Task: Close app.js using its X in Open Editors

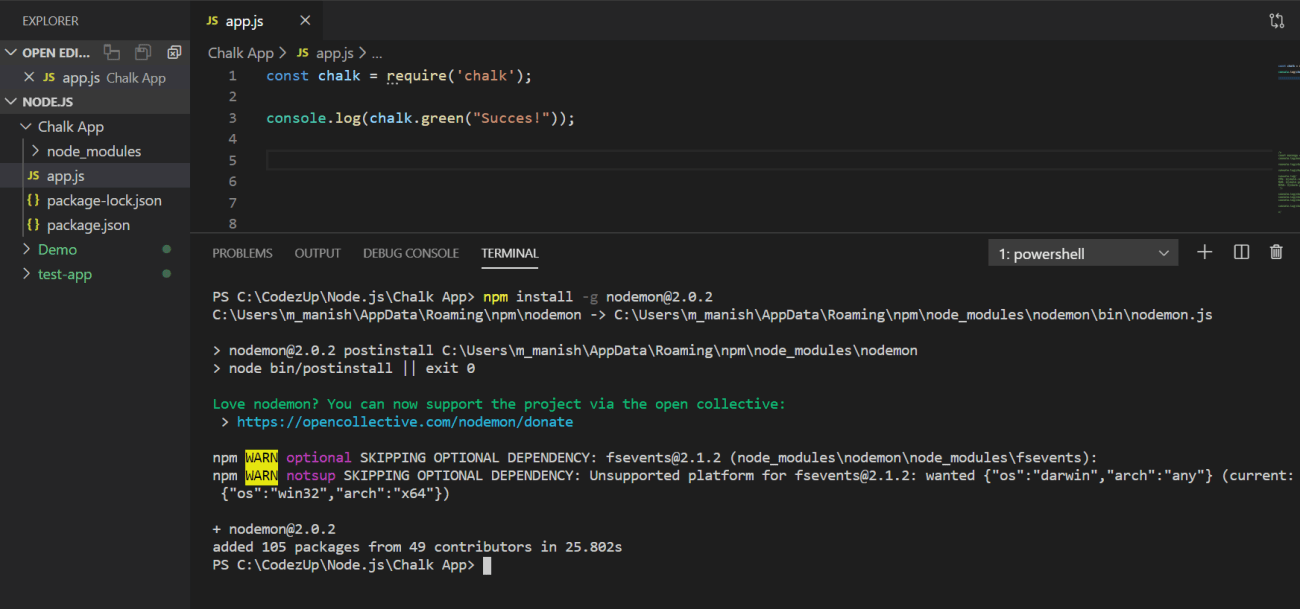Action: click(x=29, y=77)
